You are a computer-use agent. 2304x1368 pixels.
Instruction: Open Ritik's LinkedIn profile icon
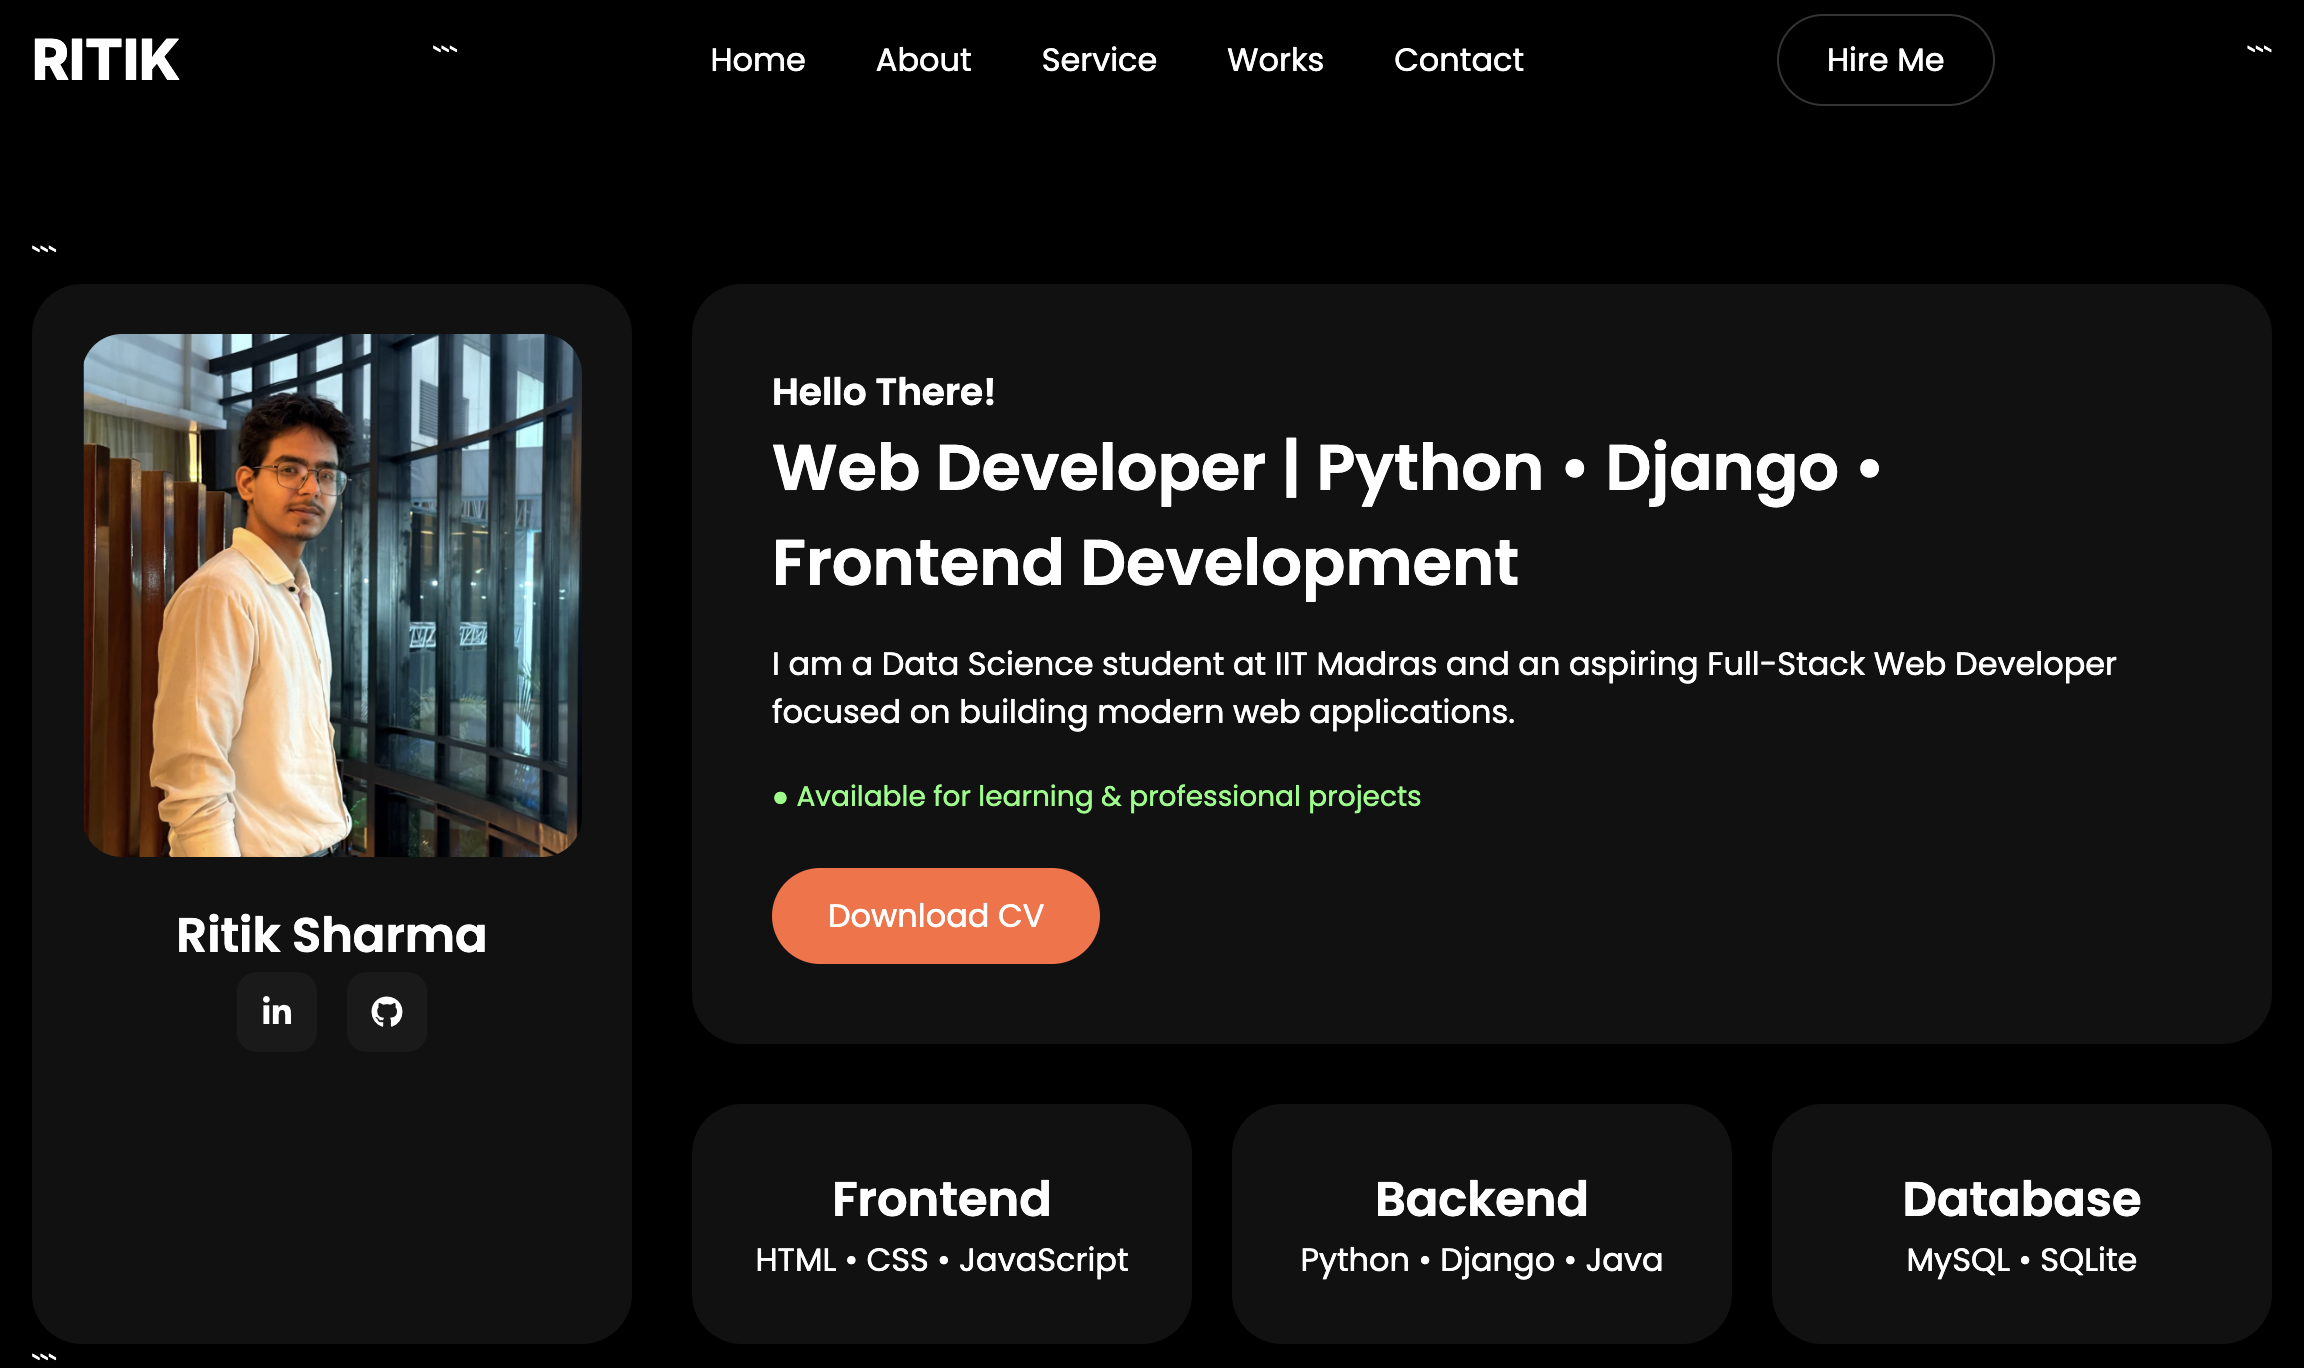click(276, 1012)
